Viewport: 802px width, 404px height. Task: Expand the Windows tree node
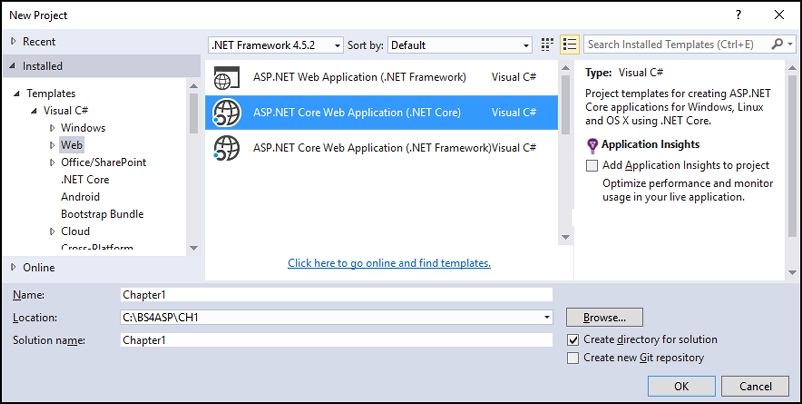point(52,128)
